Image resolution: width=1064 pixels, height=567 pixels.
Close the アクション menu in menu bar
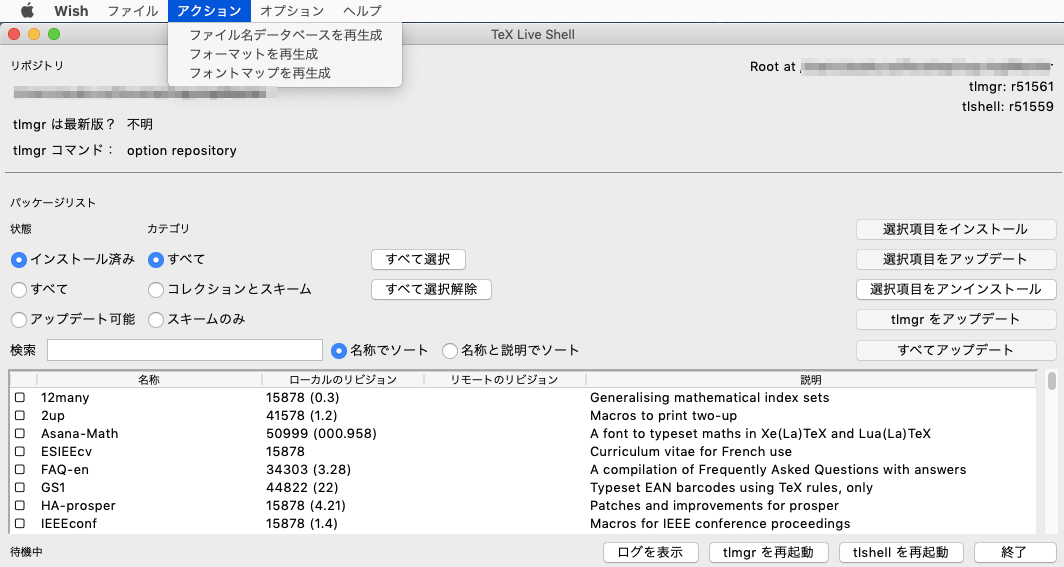point(209,11)
